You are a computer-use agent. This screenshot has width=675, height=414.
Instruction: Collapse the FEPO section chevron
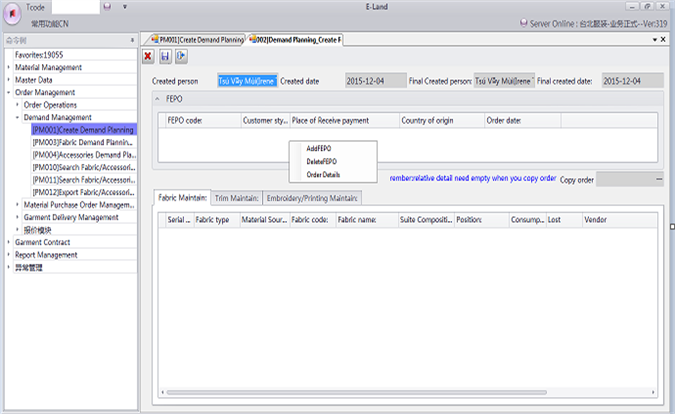159,99
